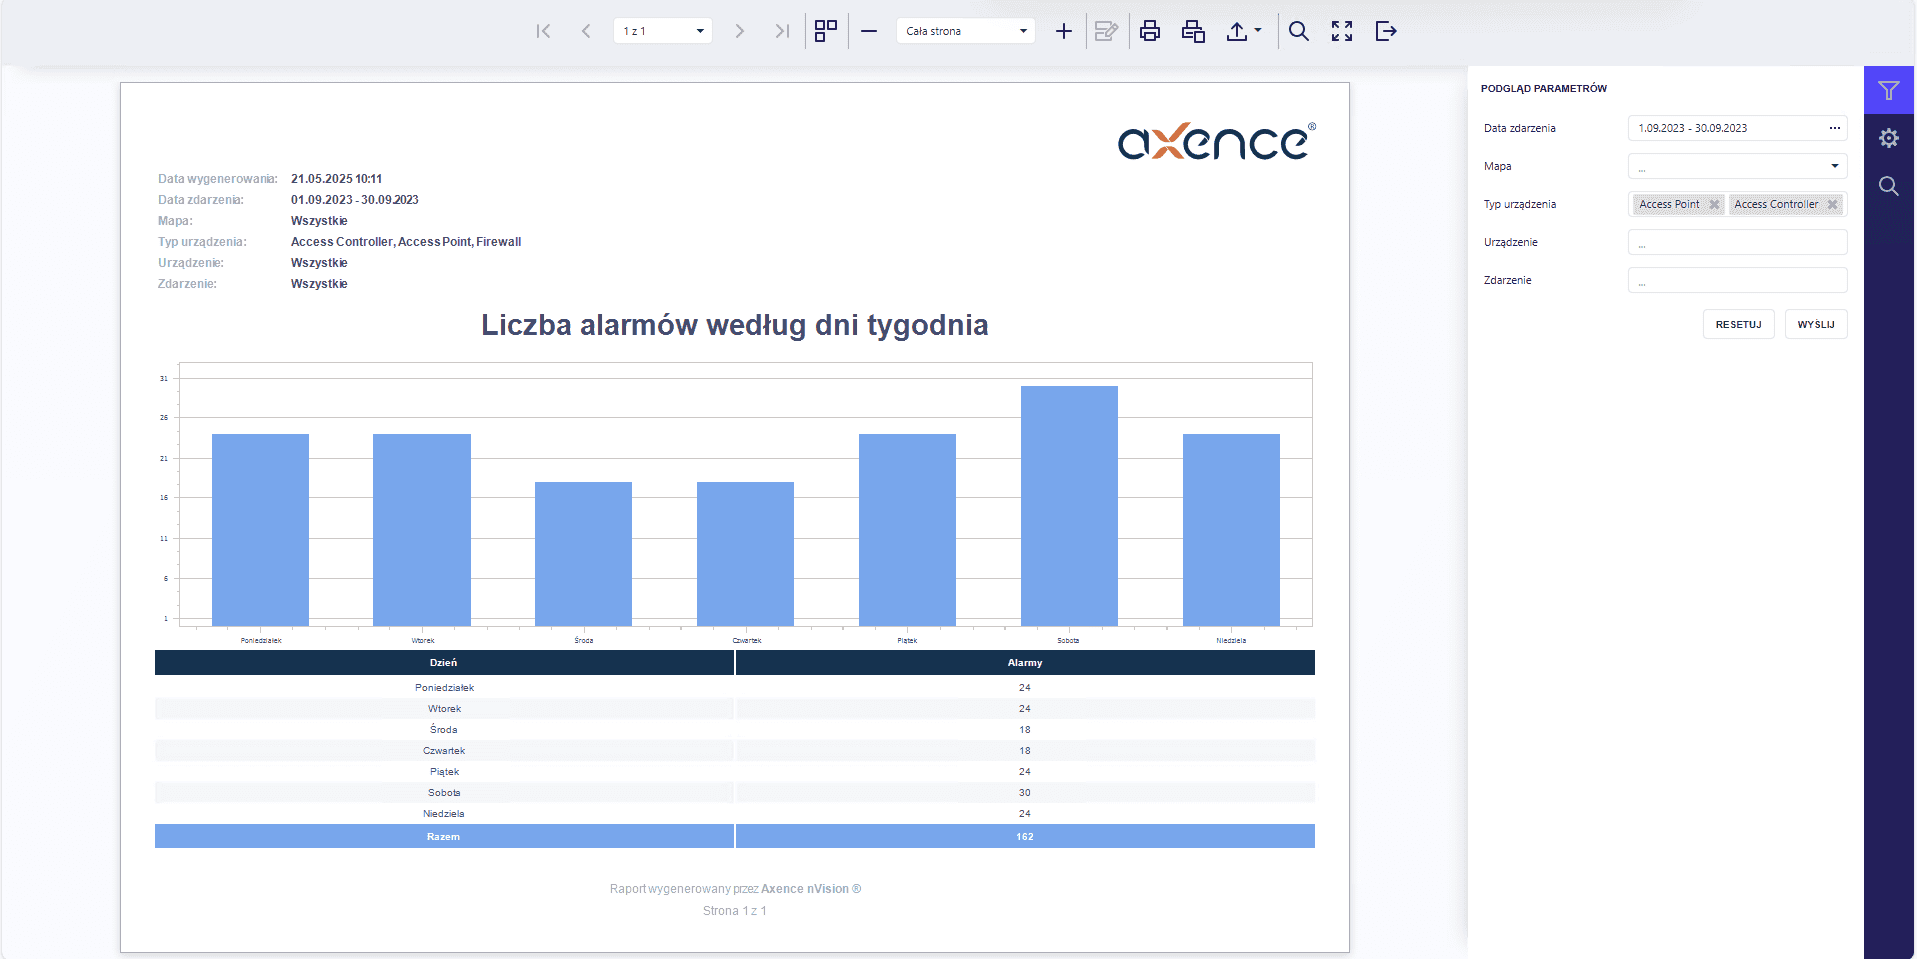The width and height of the screenshot is (1917, 959).
Task: Toggle multipage thumbnail view icon
Action: [x=826, y=31]
